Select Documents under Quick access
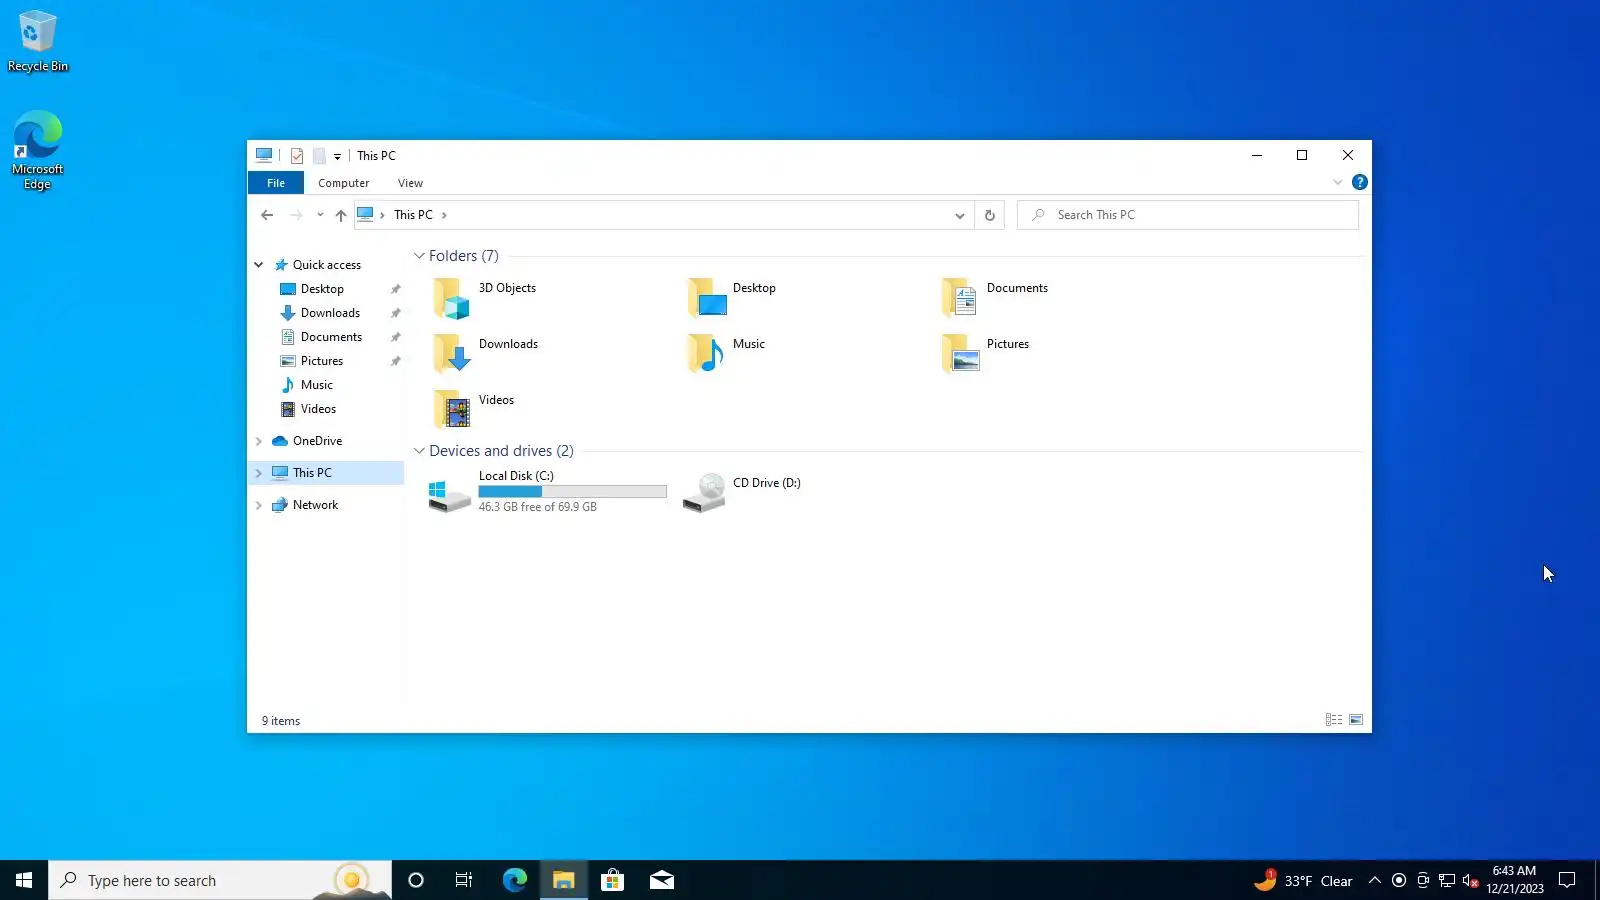1600x900 pixels. (331, 337)
